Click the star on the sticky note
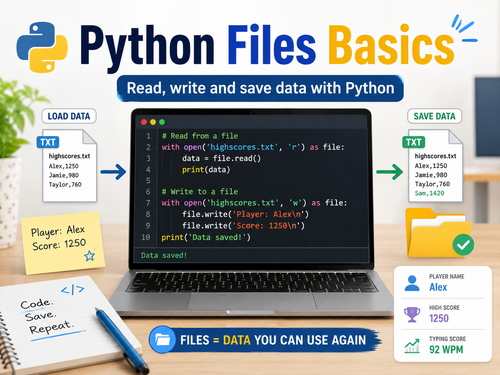500x375 pixels. [x=89, y=256]
